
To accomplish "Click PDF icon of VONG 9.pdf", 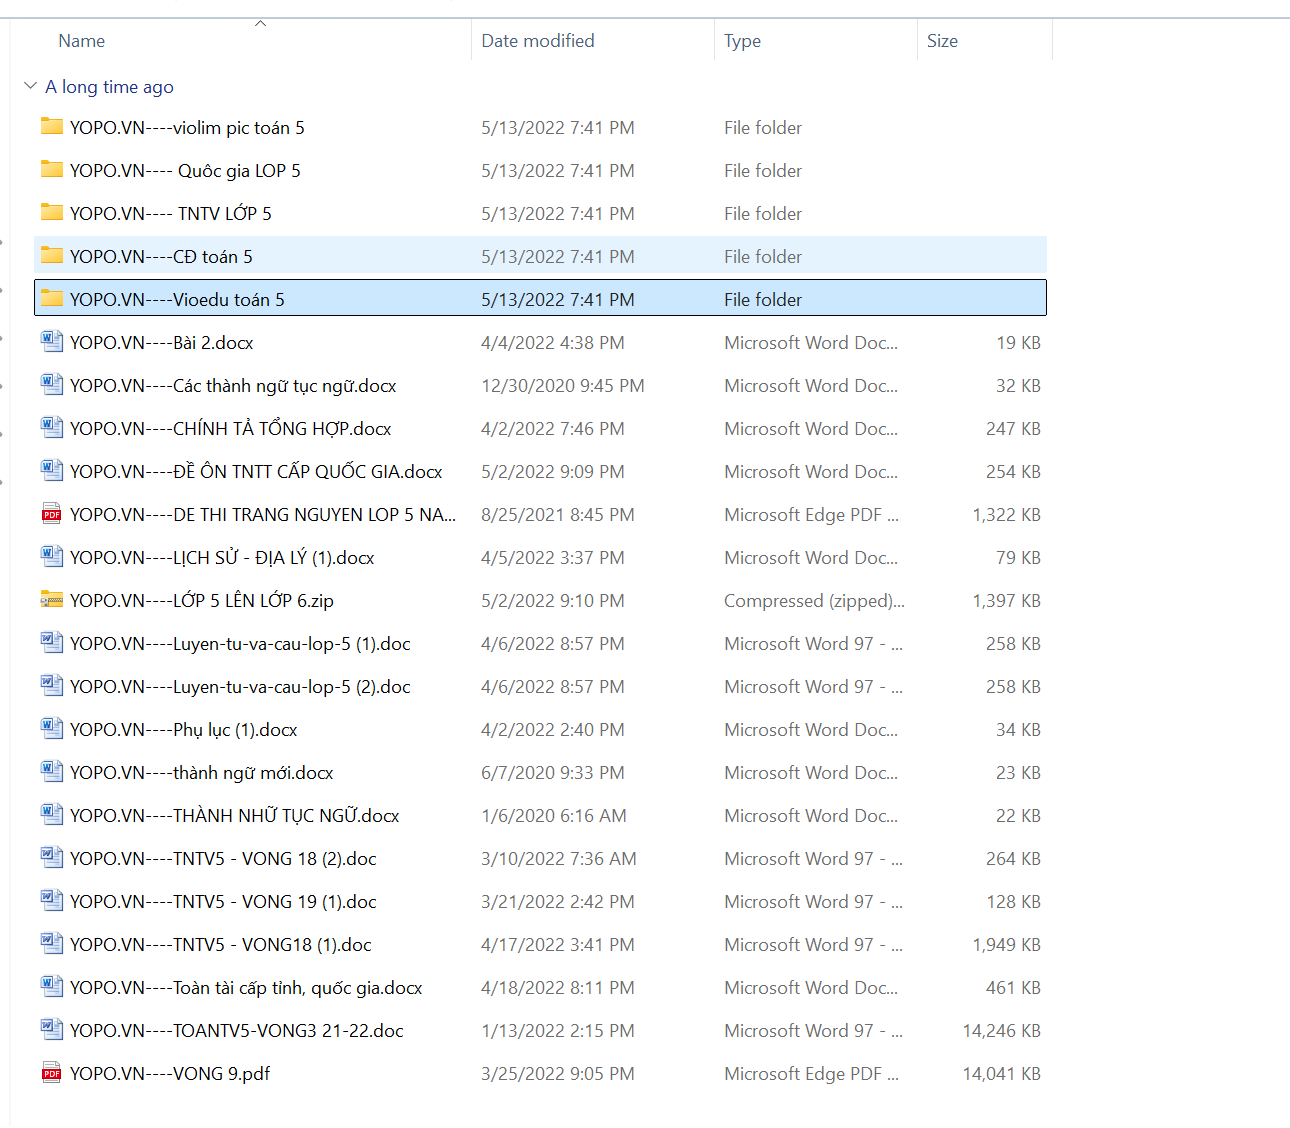I will (x=52, y=1072).
